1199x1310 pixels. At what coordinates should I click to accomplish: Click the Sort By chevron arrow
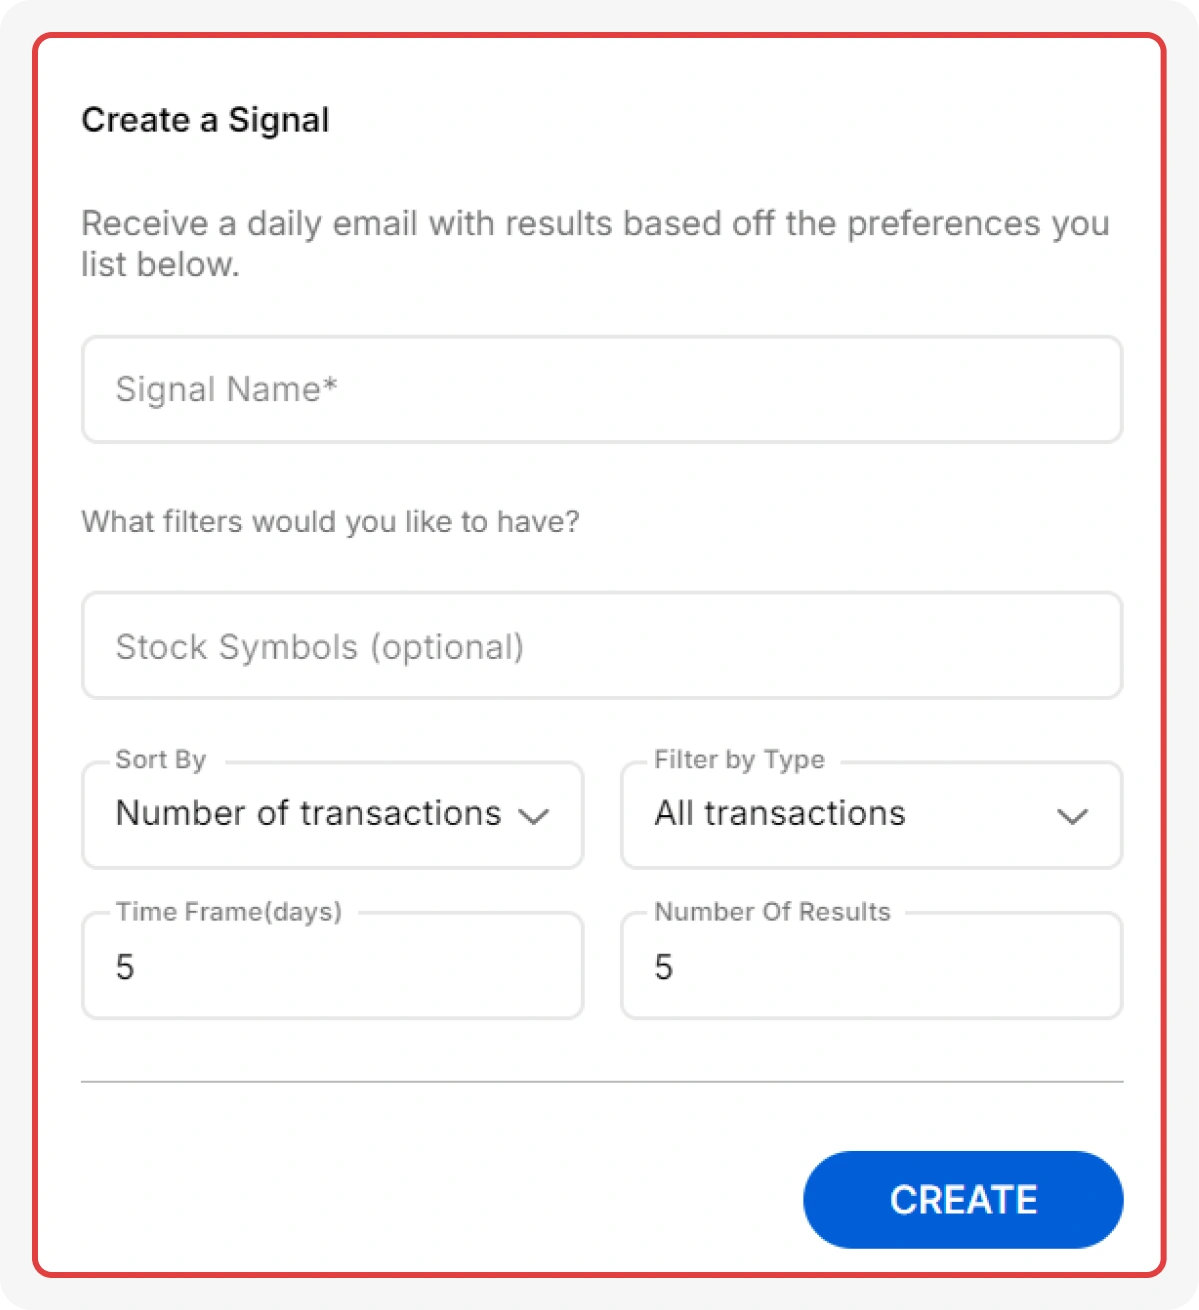click(534, 817)
